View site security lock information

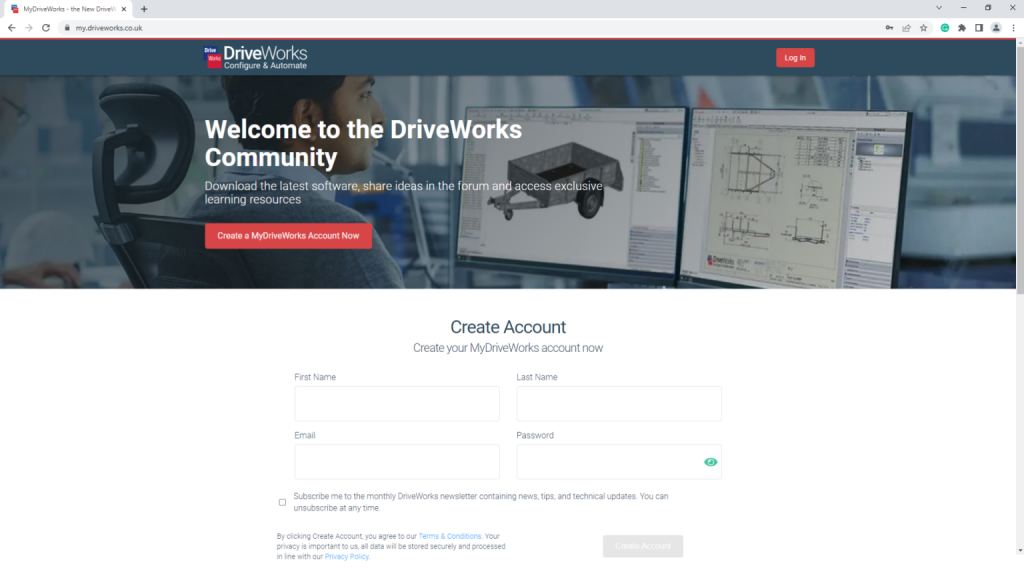click(67, 28)
